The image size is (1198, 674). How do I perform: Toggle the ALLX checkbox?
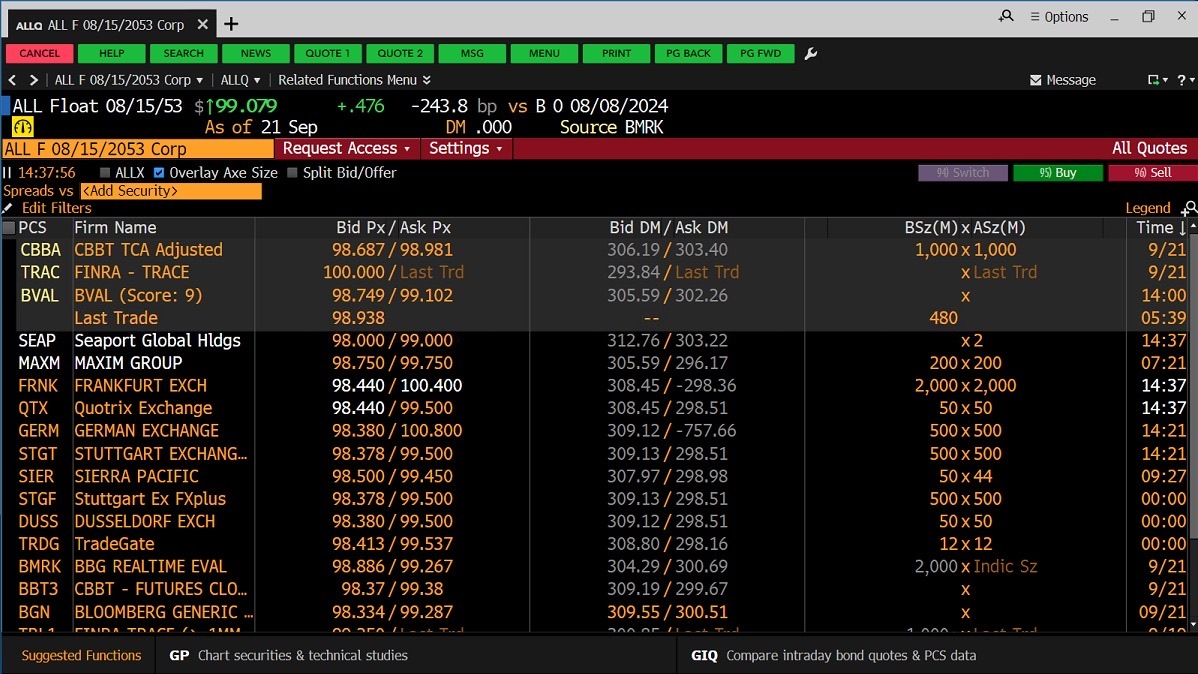pyautogui.click(x=105, y=173)
